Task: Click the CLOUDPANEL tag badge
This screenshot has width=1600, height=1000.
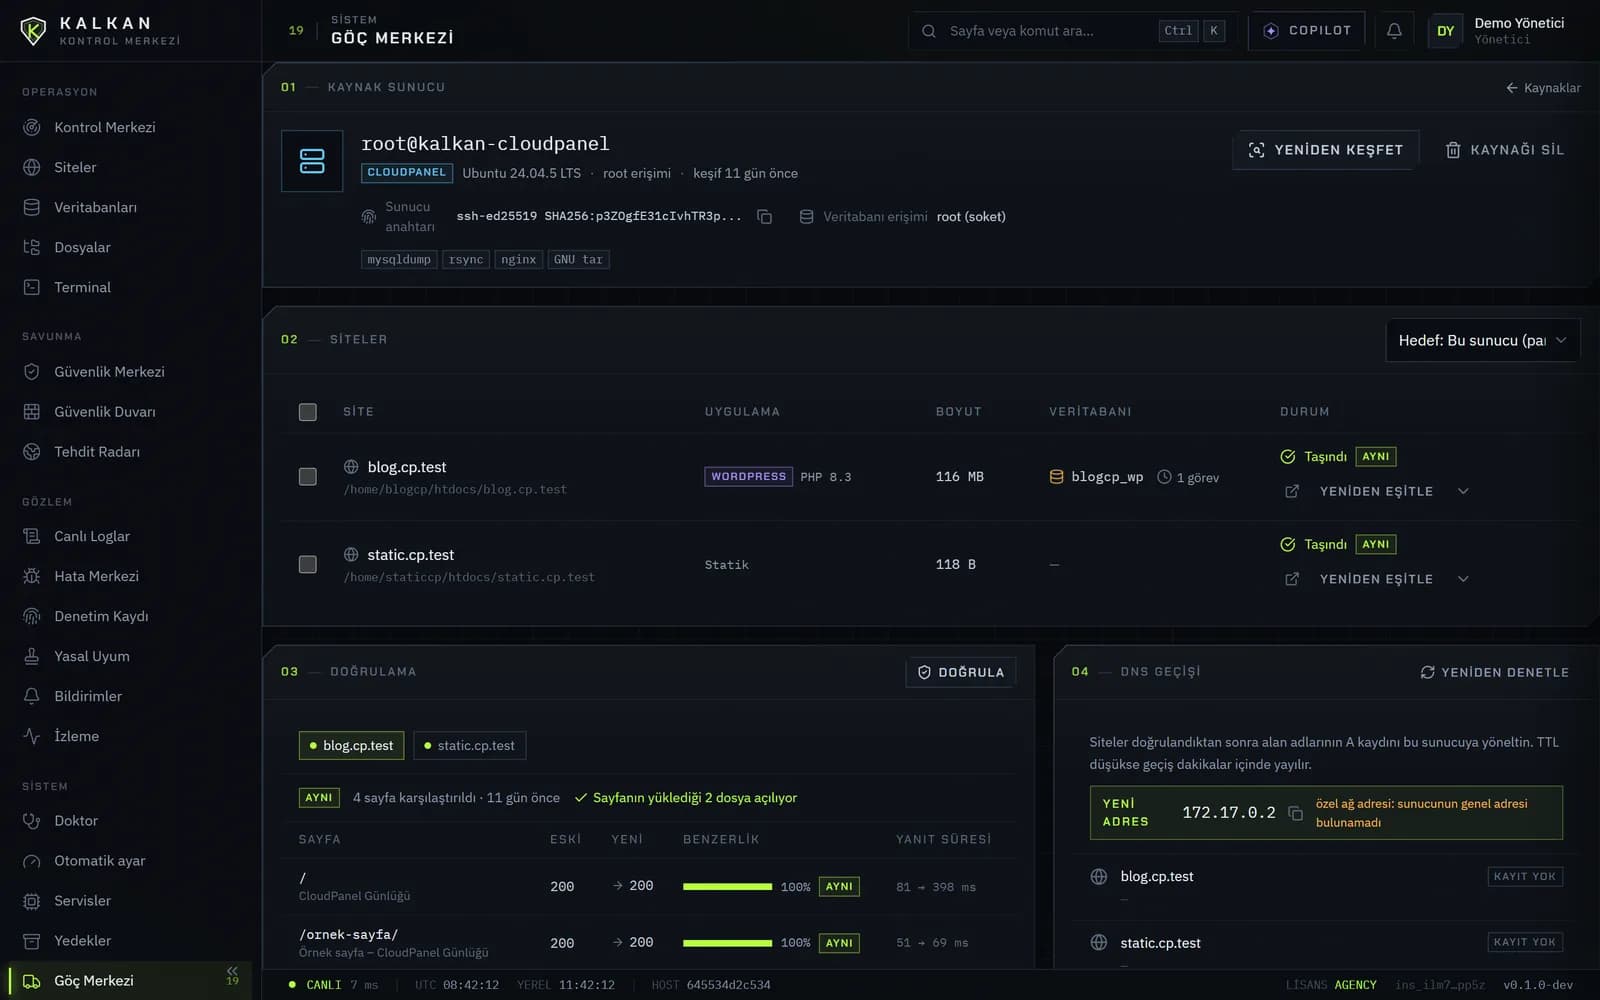Action: (x=406, y=173)
